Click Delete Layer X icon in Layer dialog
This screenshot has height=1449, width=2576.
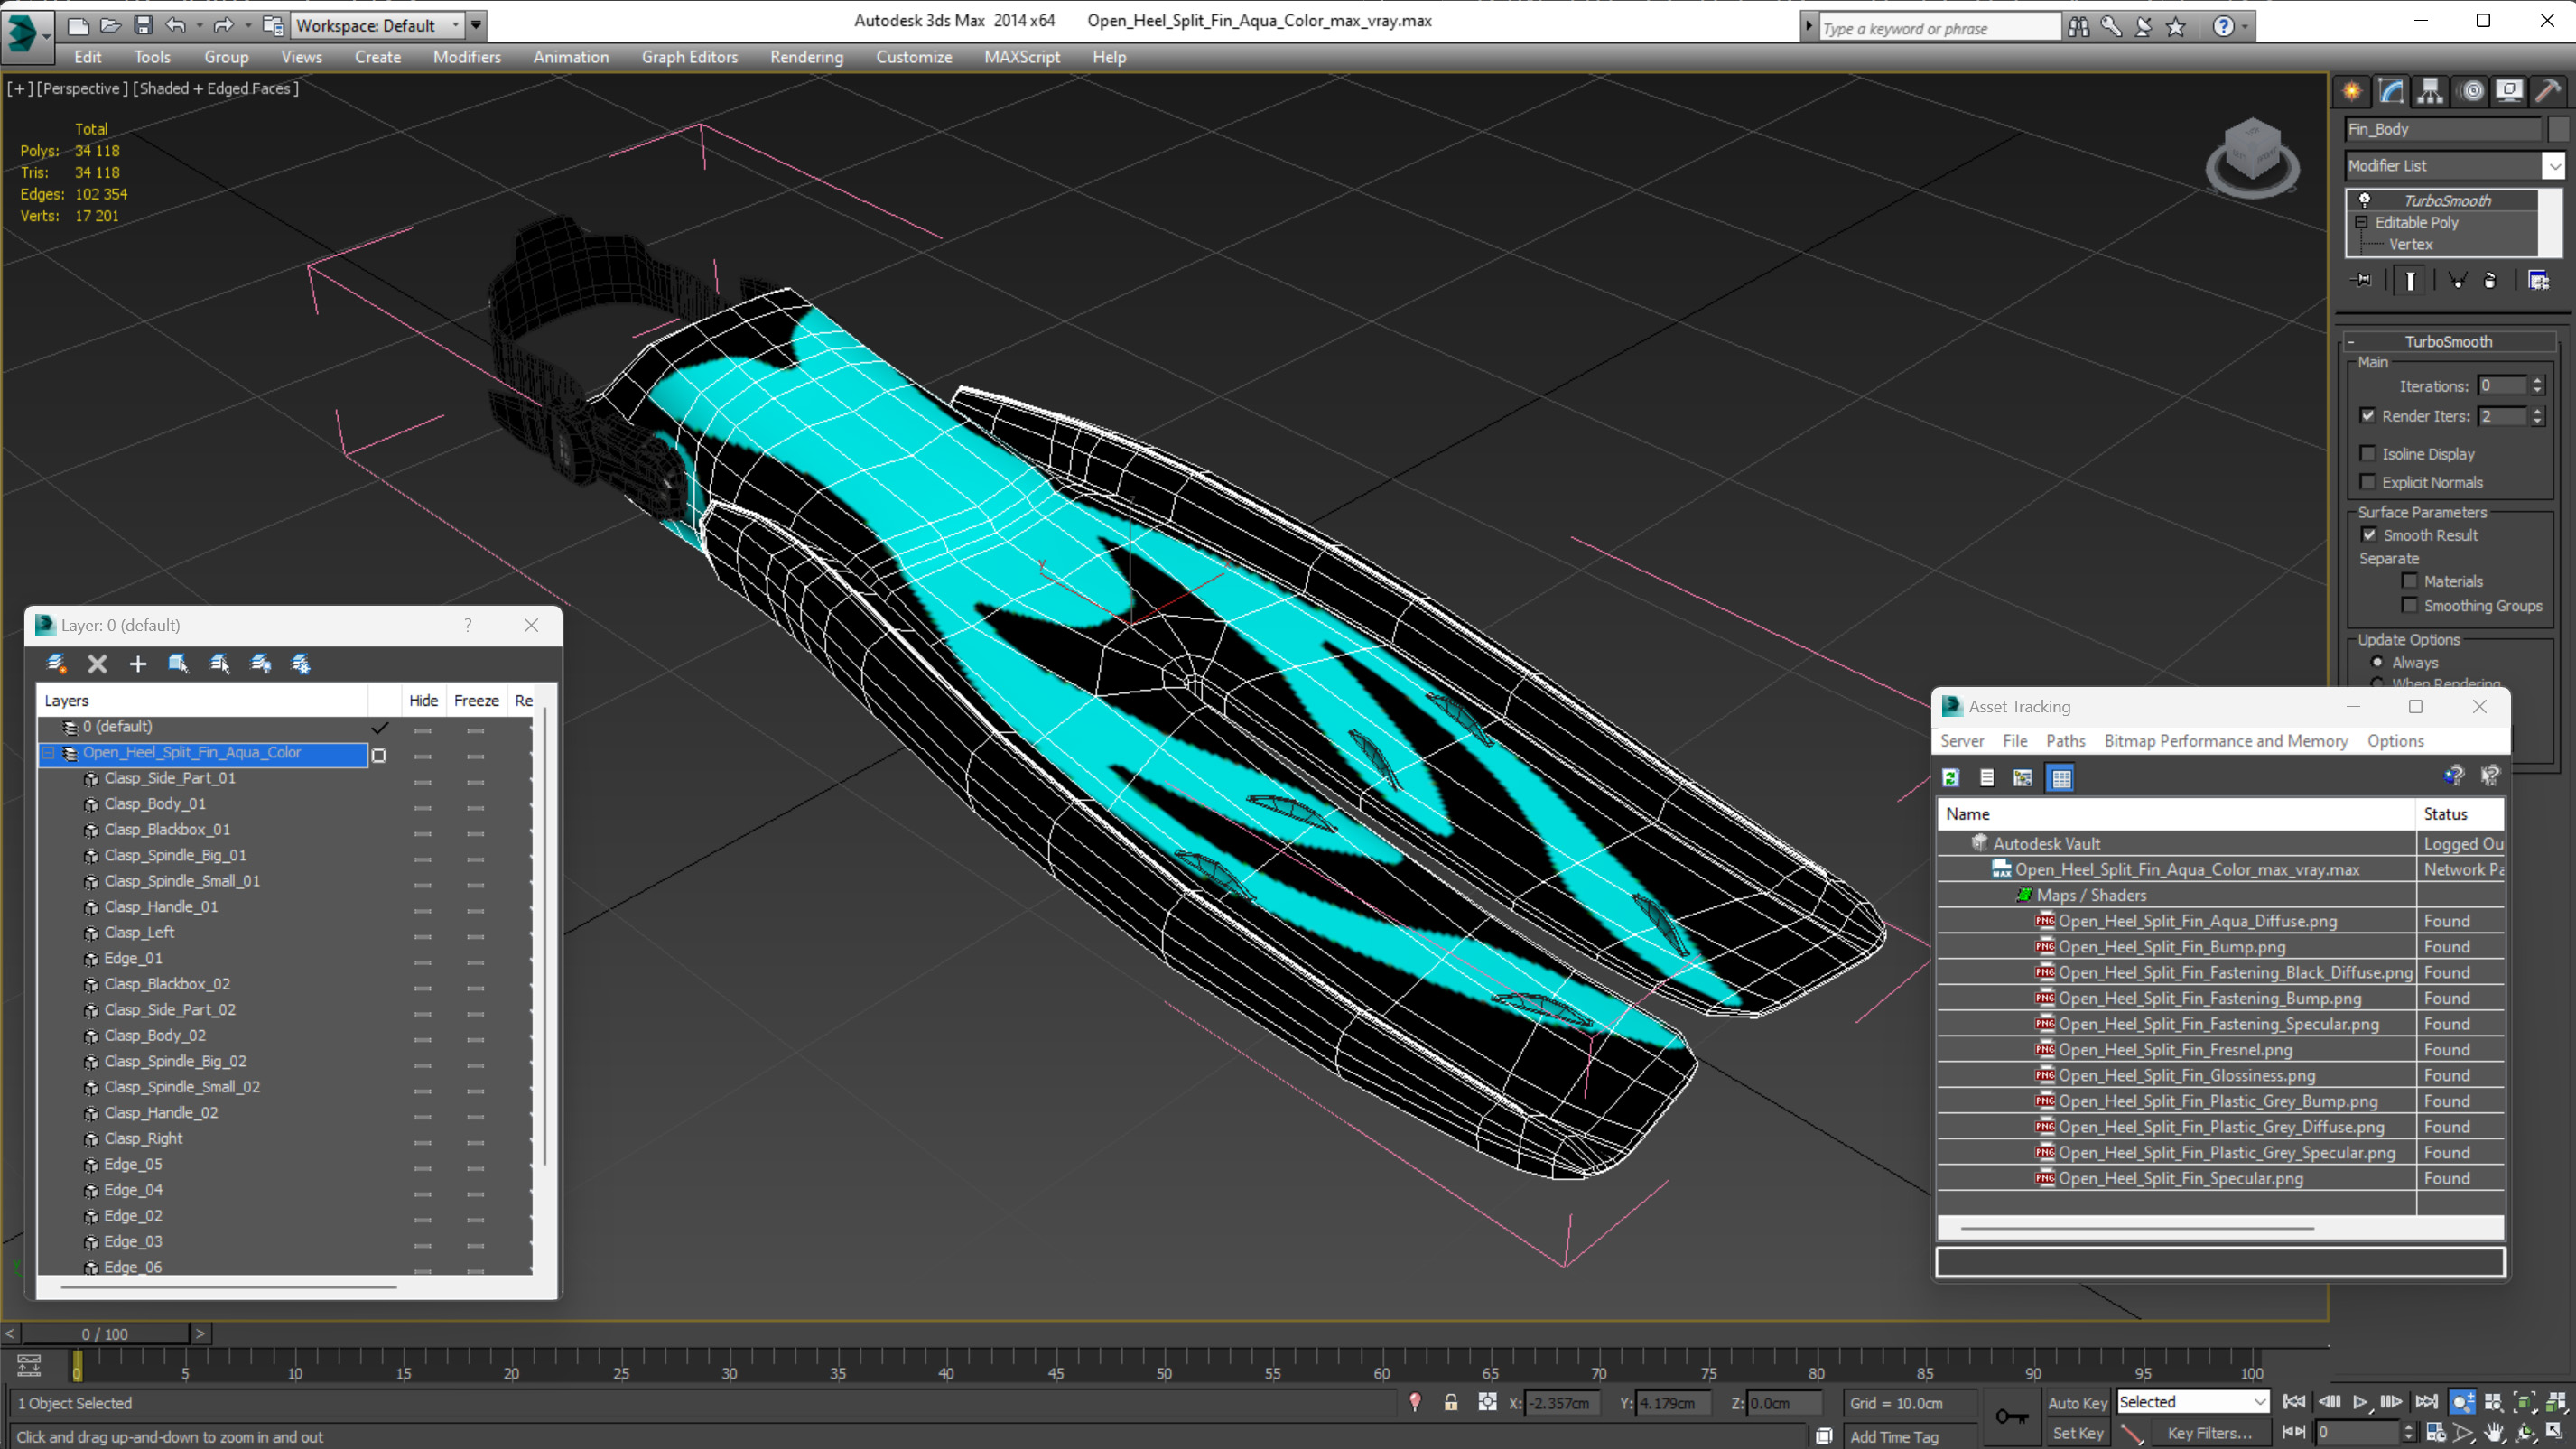coord(97,663)
